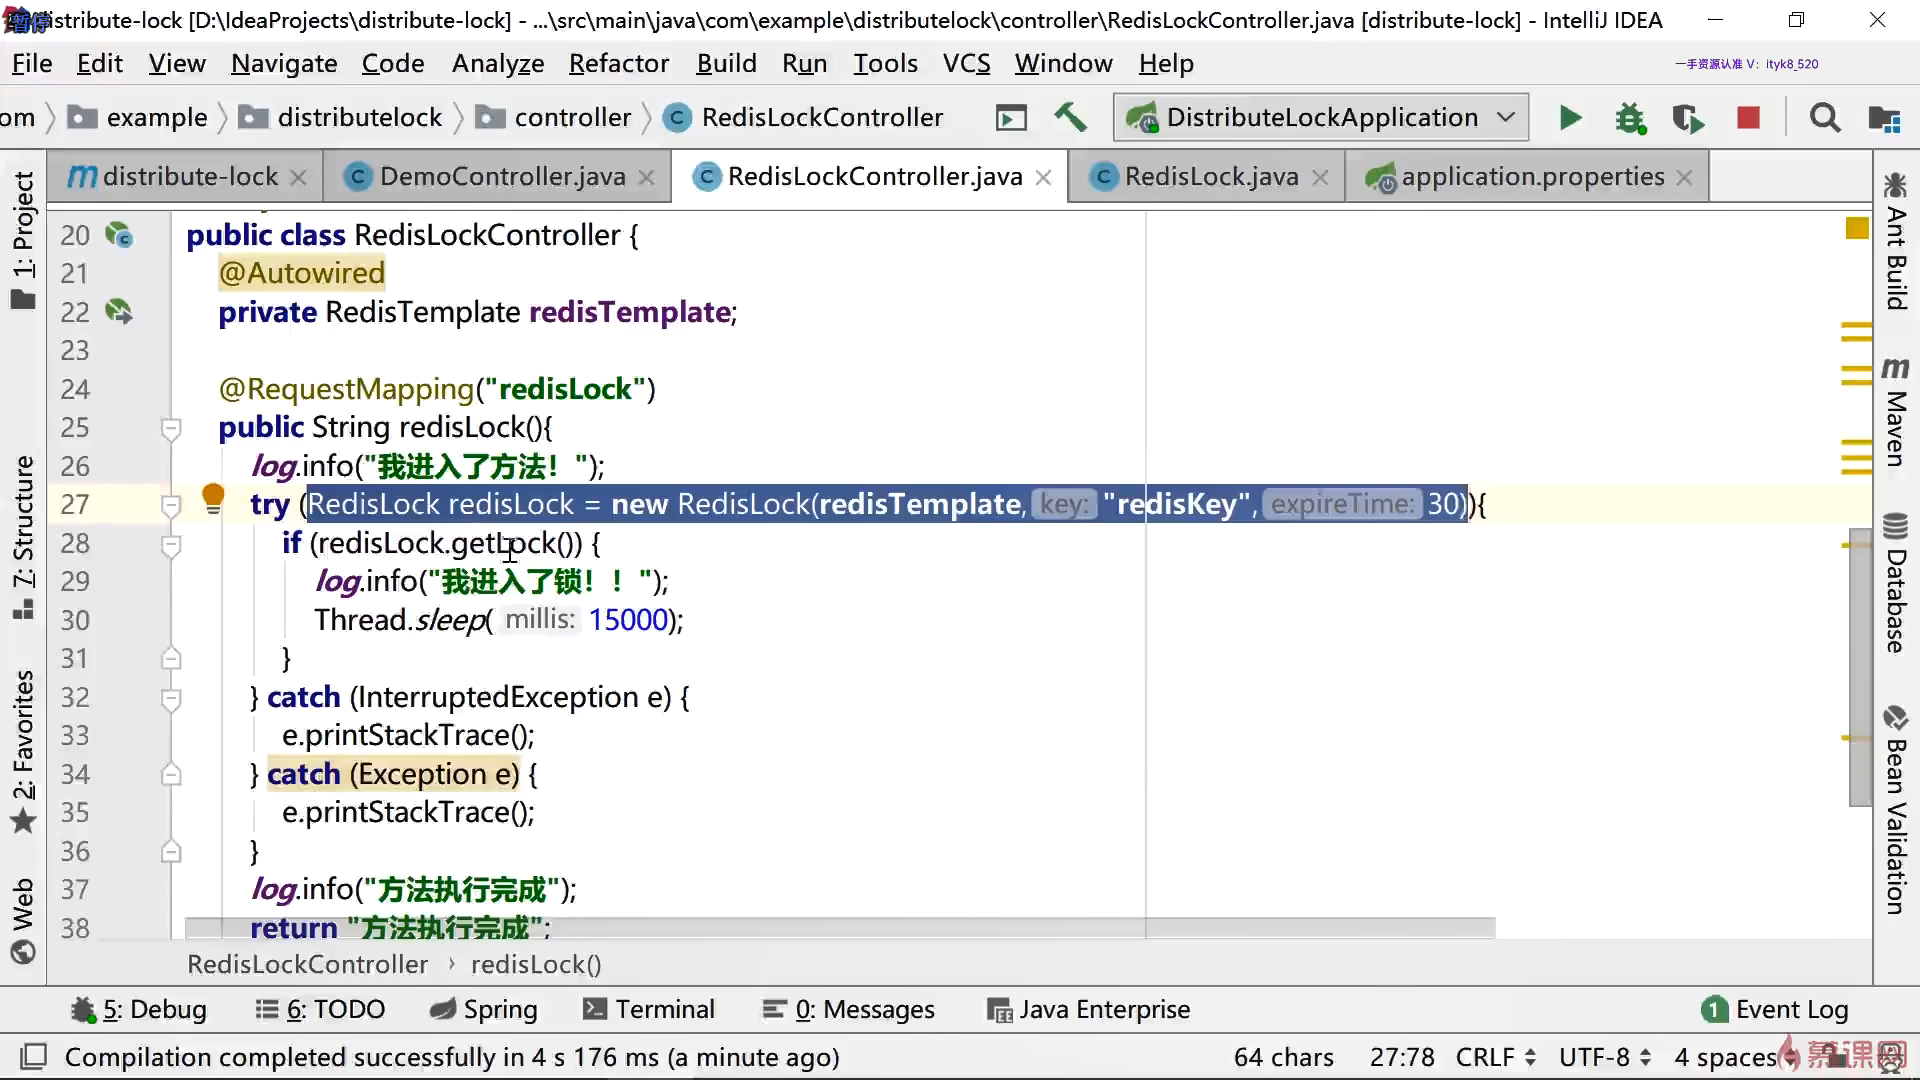Open DistributeLockApplication run configuration dropdown

[1322, 118]
